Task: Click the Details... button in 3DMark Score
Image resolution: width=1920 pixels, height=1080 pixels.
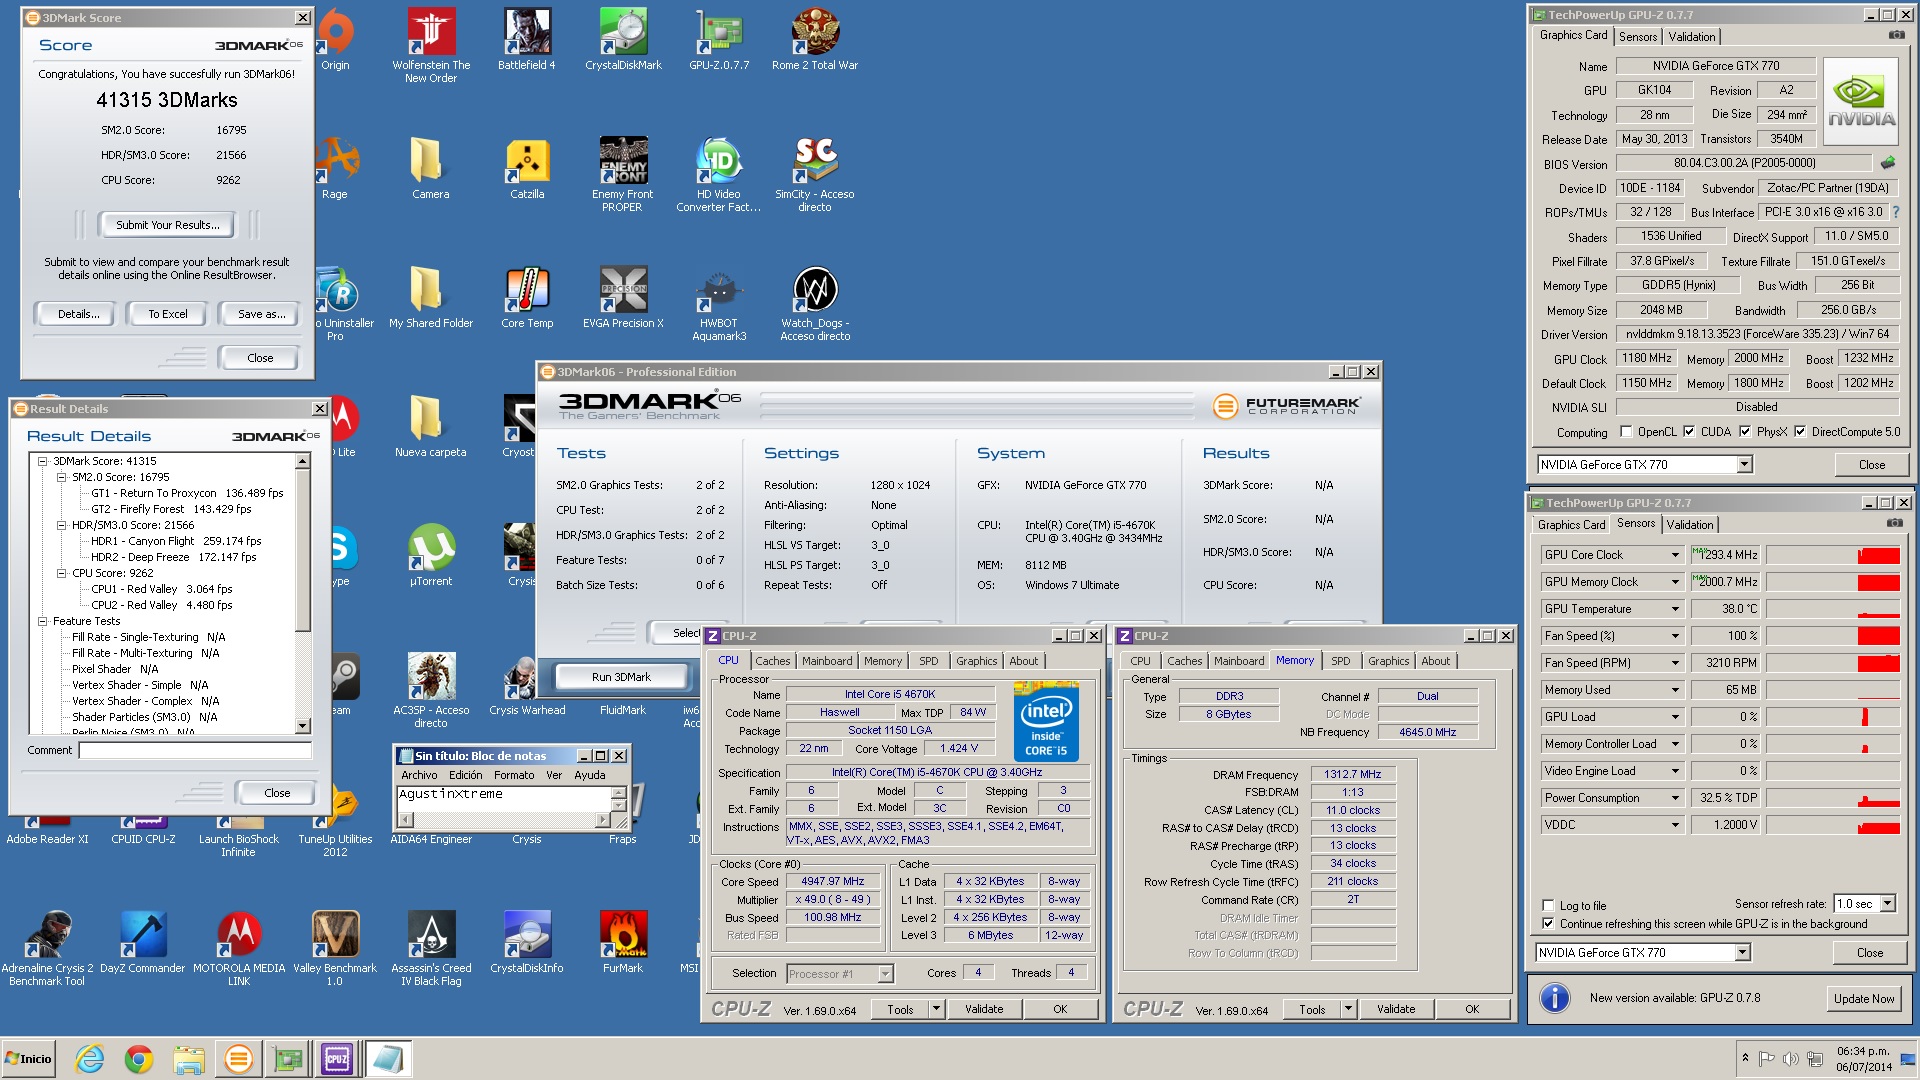Action: (x=78, y=314)
